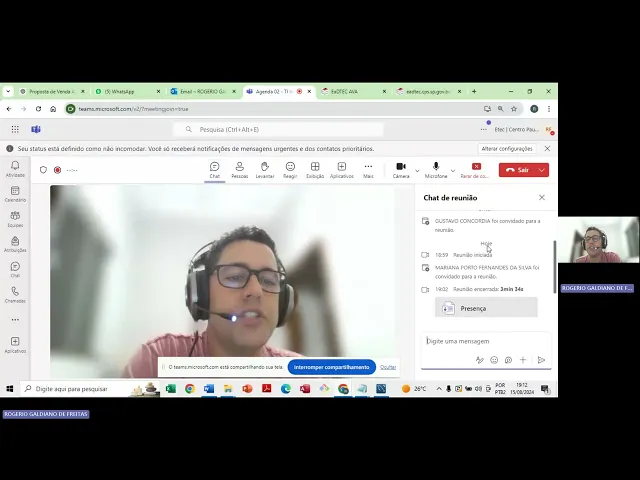640x480 pixels.
Task: Click the Teams logo icon
Action: point(36,129)
